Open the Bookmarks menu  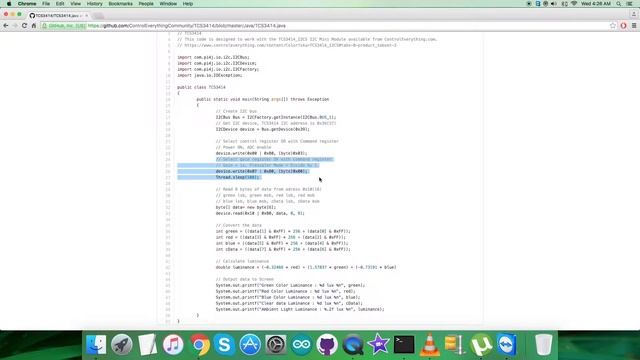pos(120,4)
